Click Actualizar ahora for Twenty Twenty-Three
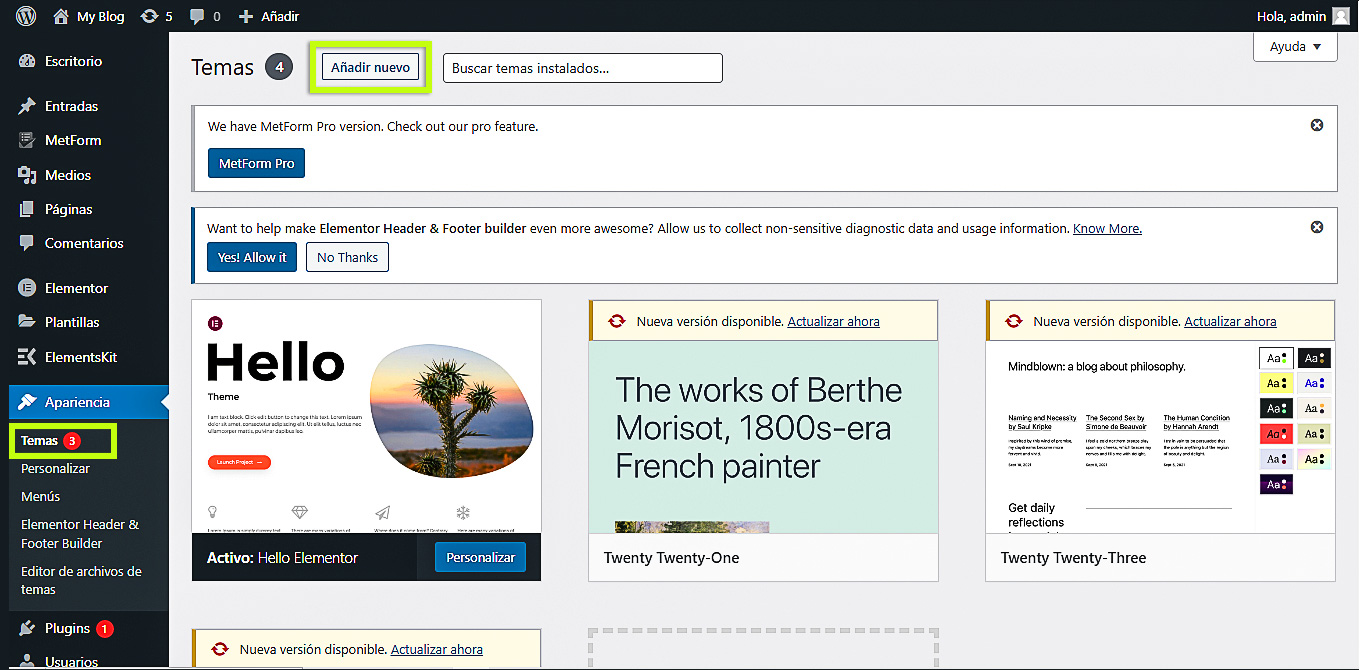Image resolution: width=1360 pixels, height=670 pixels. pos(1230,321)
